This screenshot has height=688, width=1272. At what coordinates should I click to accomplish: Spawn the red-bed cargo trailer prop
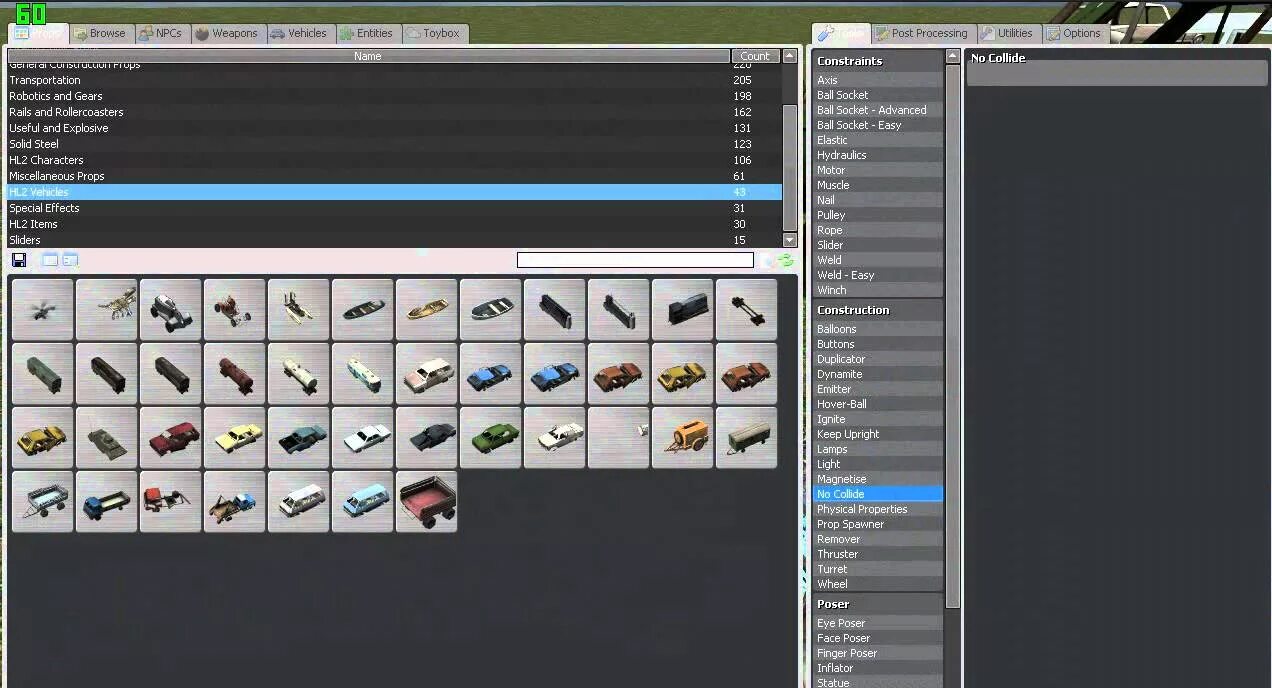pyautogui.click(x=427, y=502)
